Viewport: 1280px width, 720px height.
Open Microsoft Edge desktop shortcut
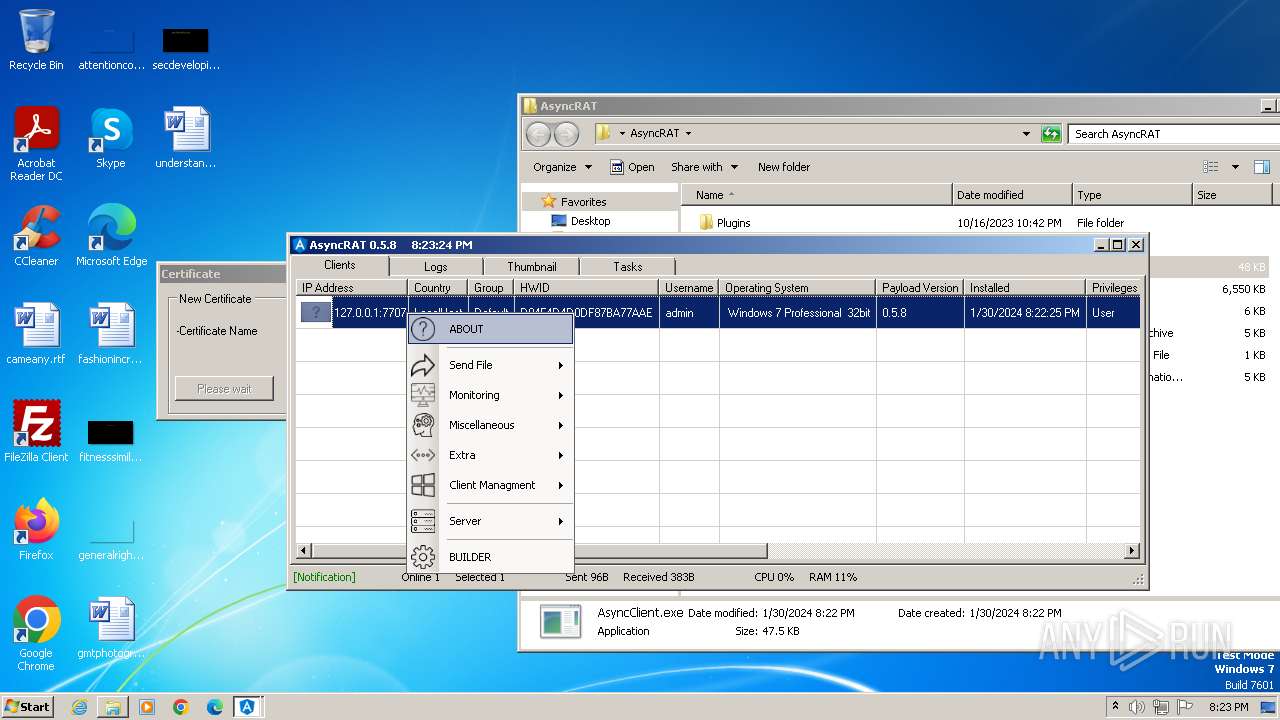pos(111,236)
